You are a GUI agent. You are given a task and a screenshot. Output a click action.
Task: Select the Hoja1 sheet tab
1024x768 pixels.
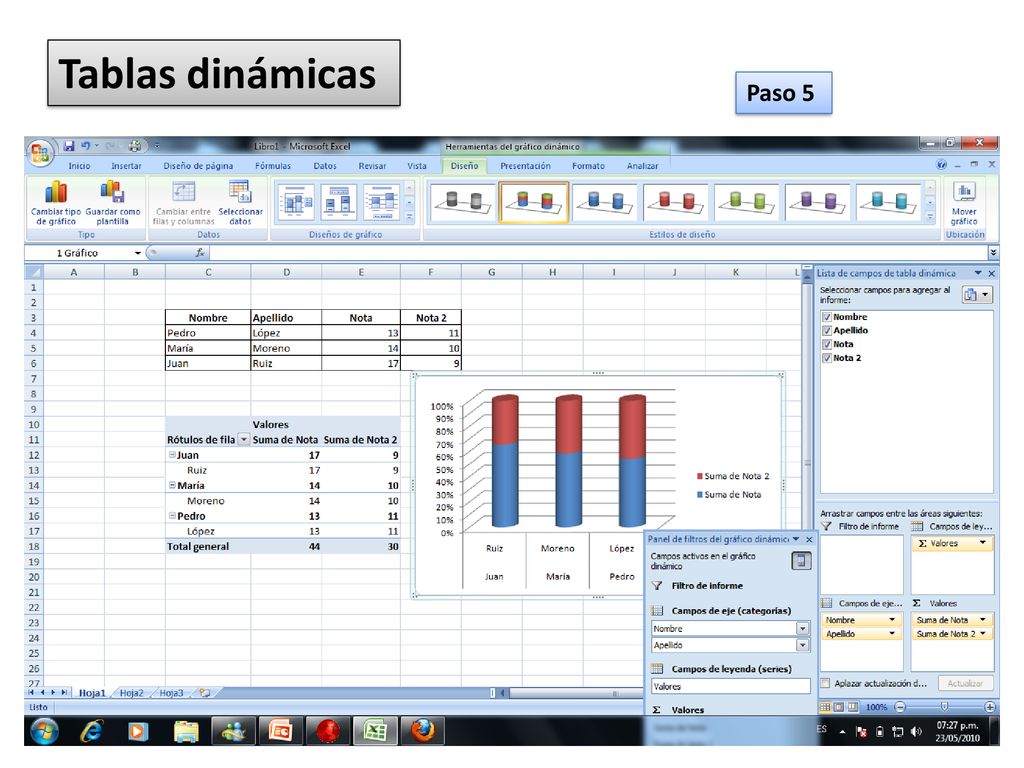pyautogui.click(x=92, y=693)
